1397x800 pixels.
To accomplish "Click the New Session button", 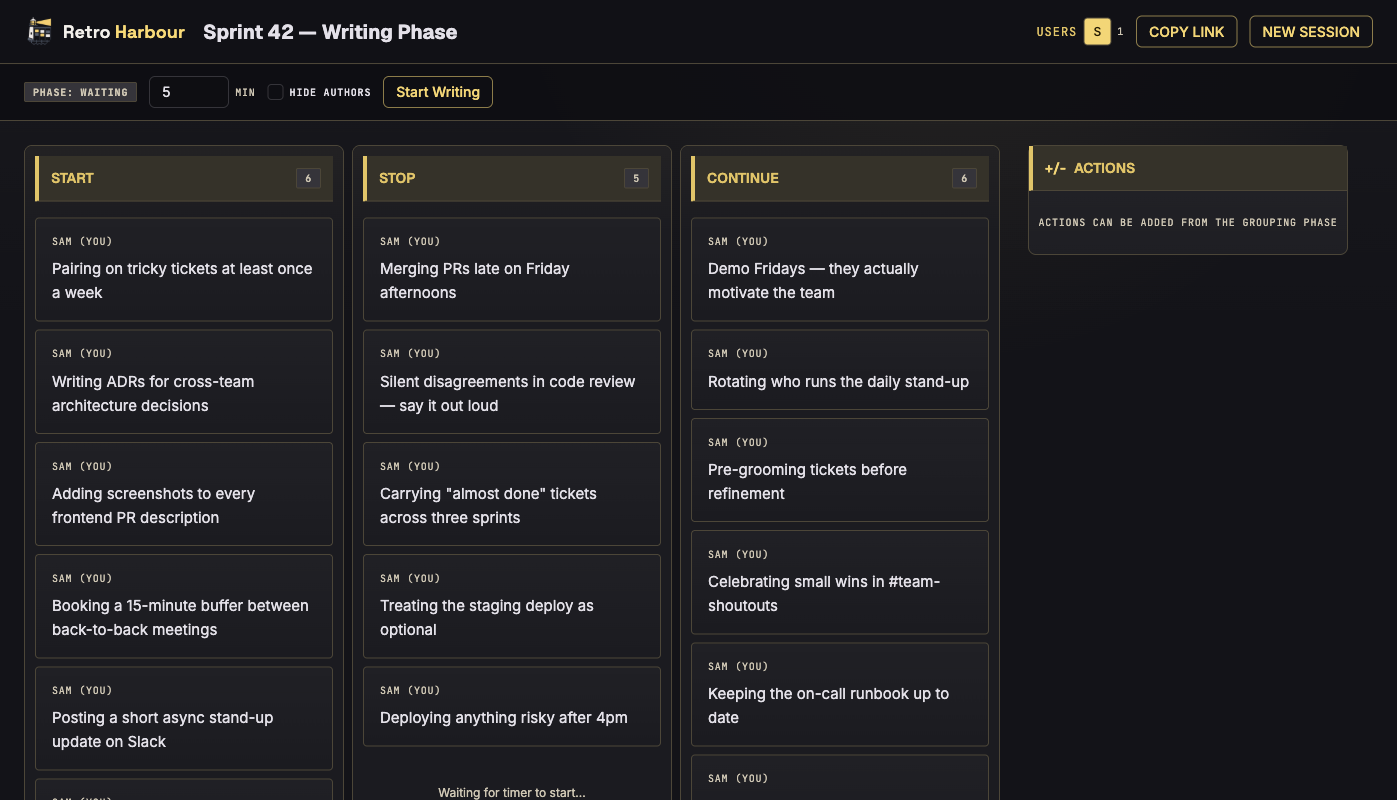I will click(1311, 32).
